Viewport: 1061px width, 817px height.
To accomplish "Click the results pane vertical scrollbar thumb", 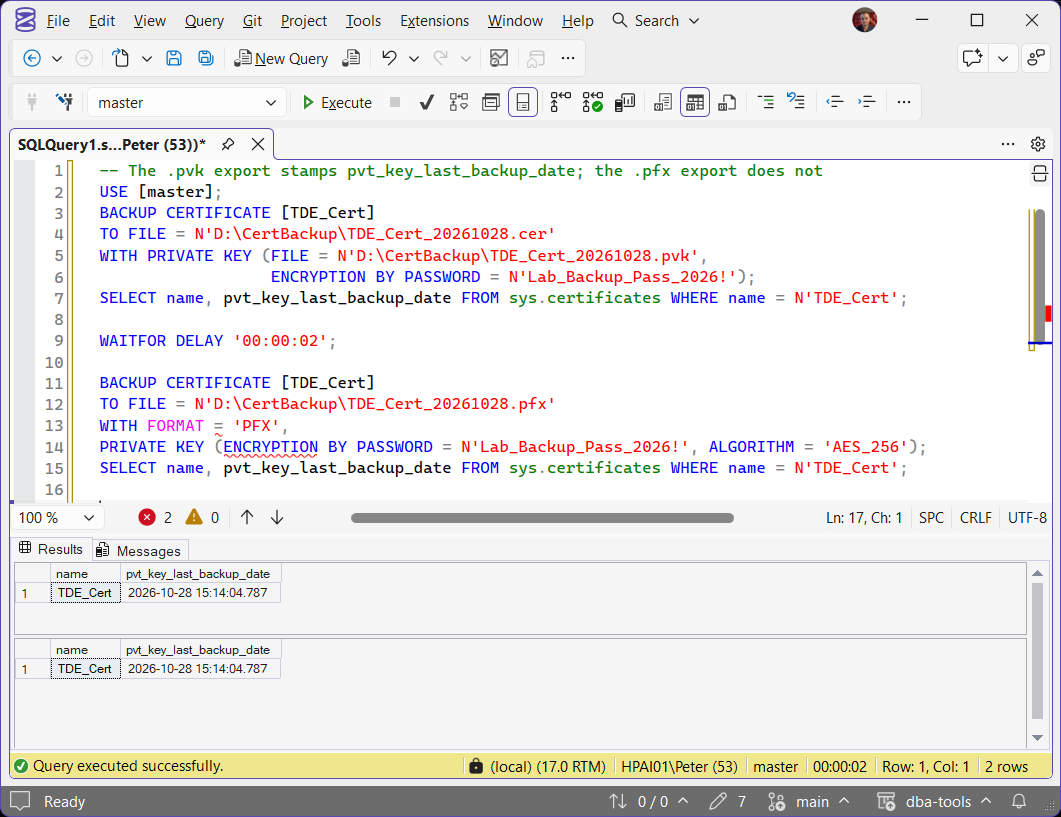I will [1037, 650].
